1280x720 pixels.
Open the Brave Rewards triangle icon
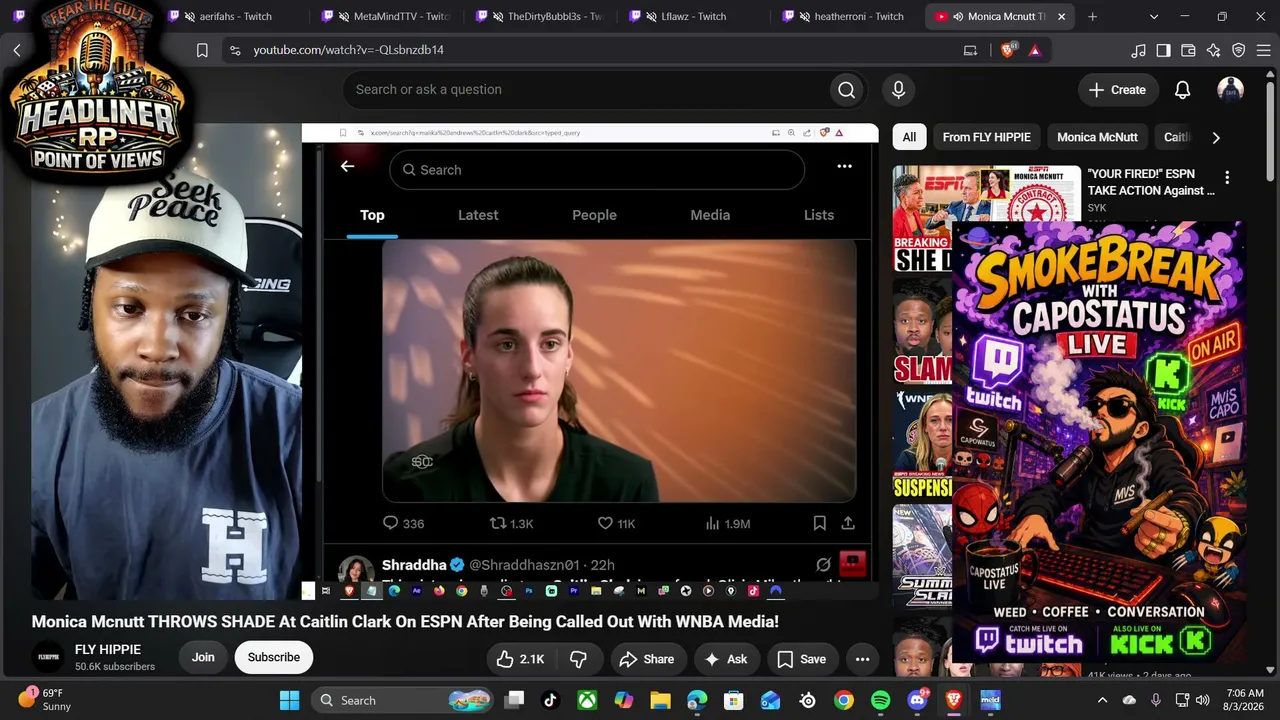1035,50
